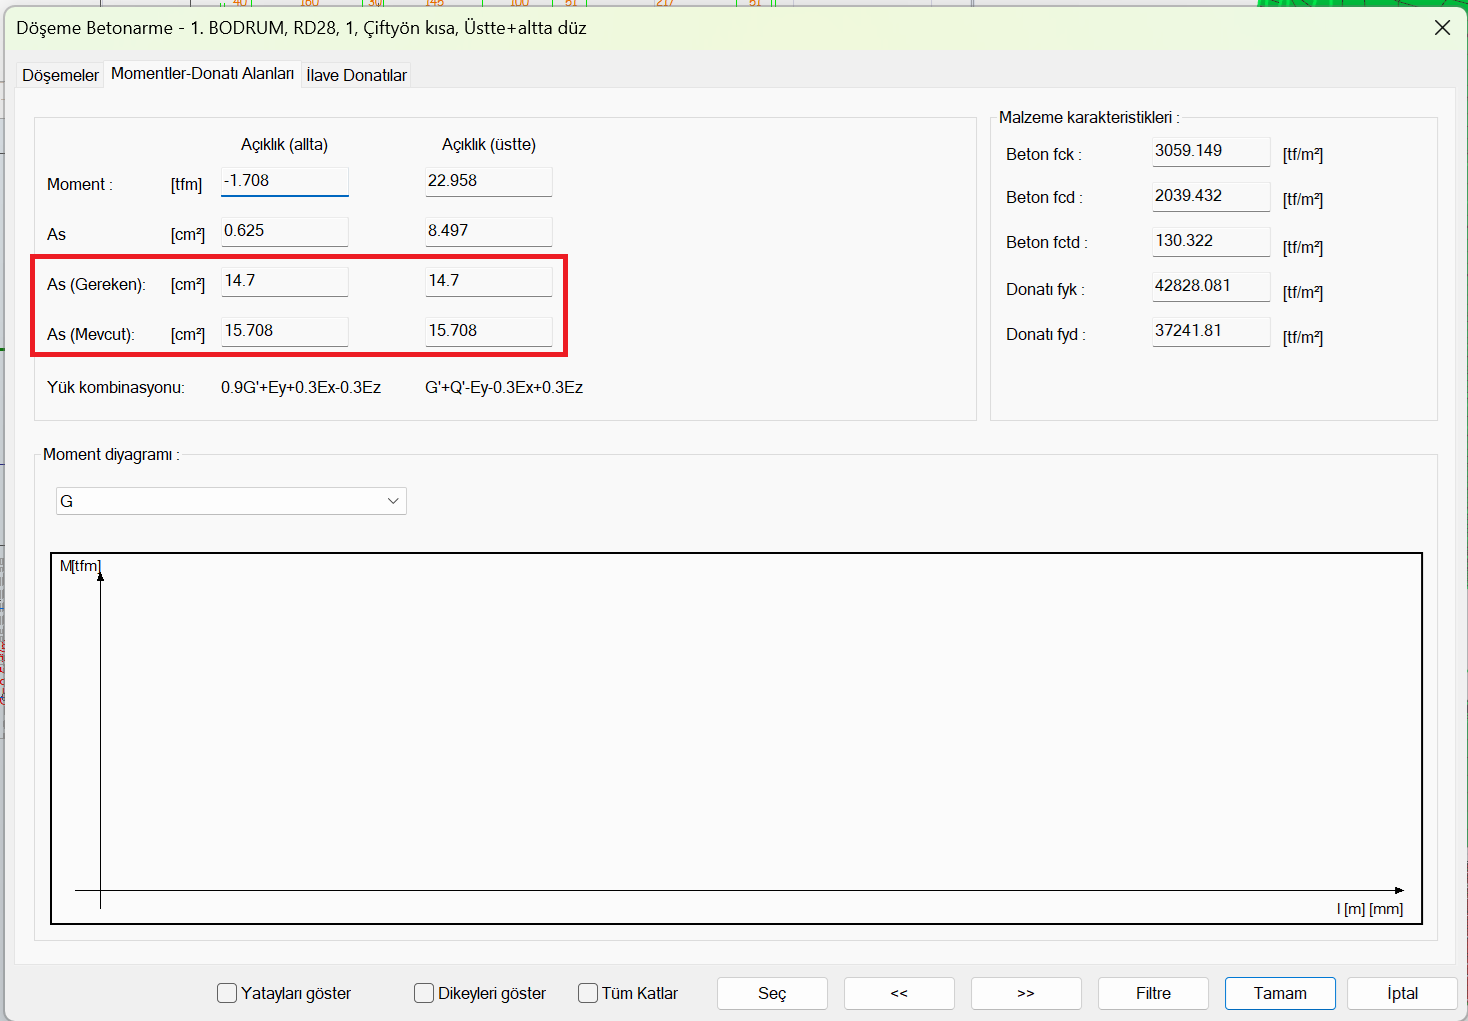Click the Moment Açıklık (üstte) field 22.958
1468x1021 pixels.
pos(489,181)
